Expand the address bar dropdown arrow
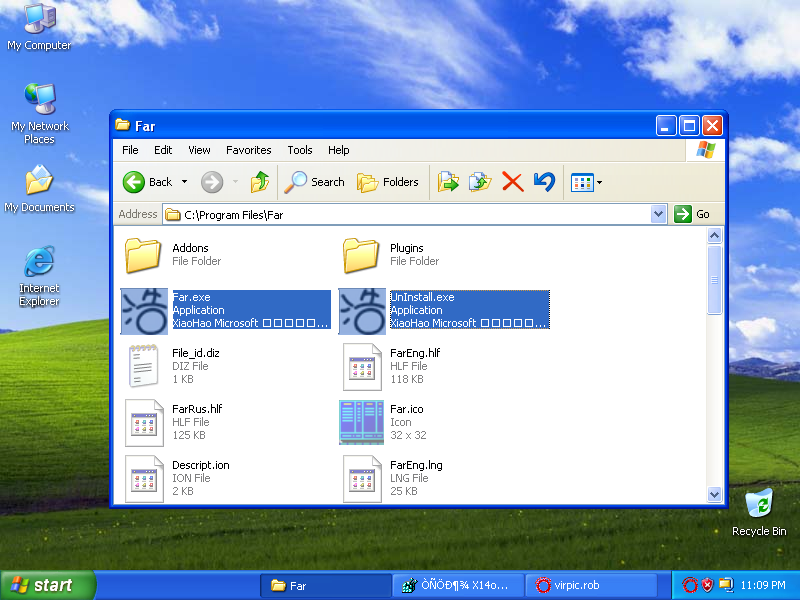Screen dimensions: 800x600 tap(658, 214)
